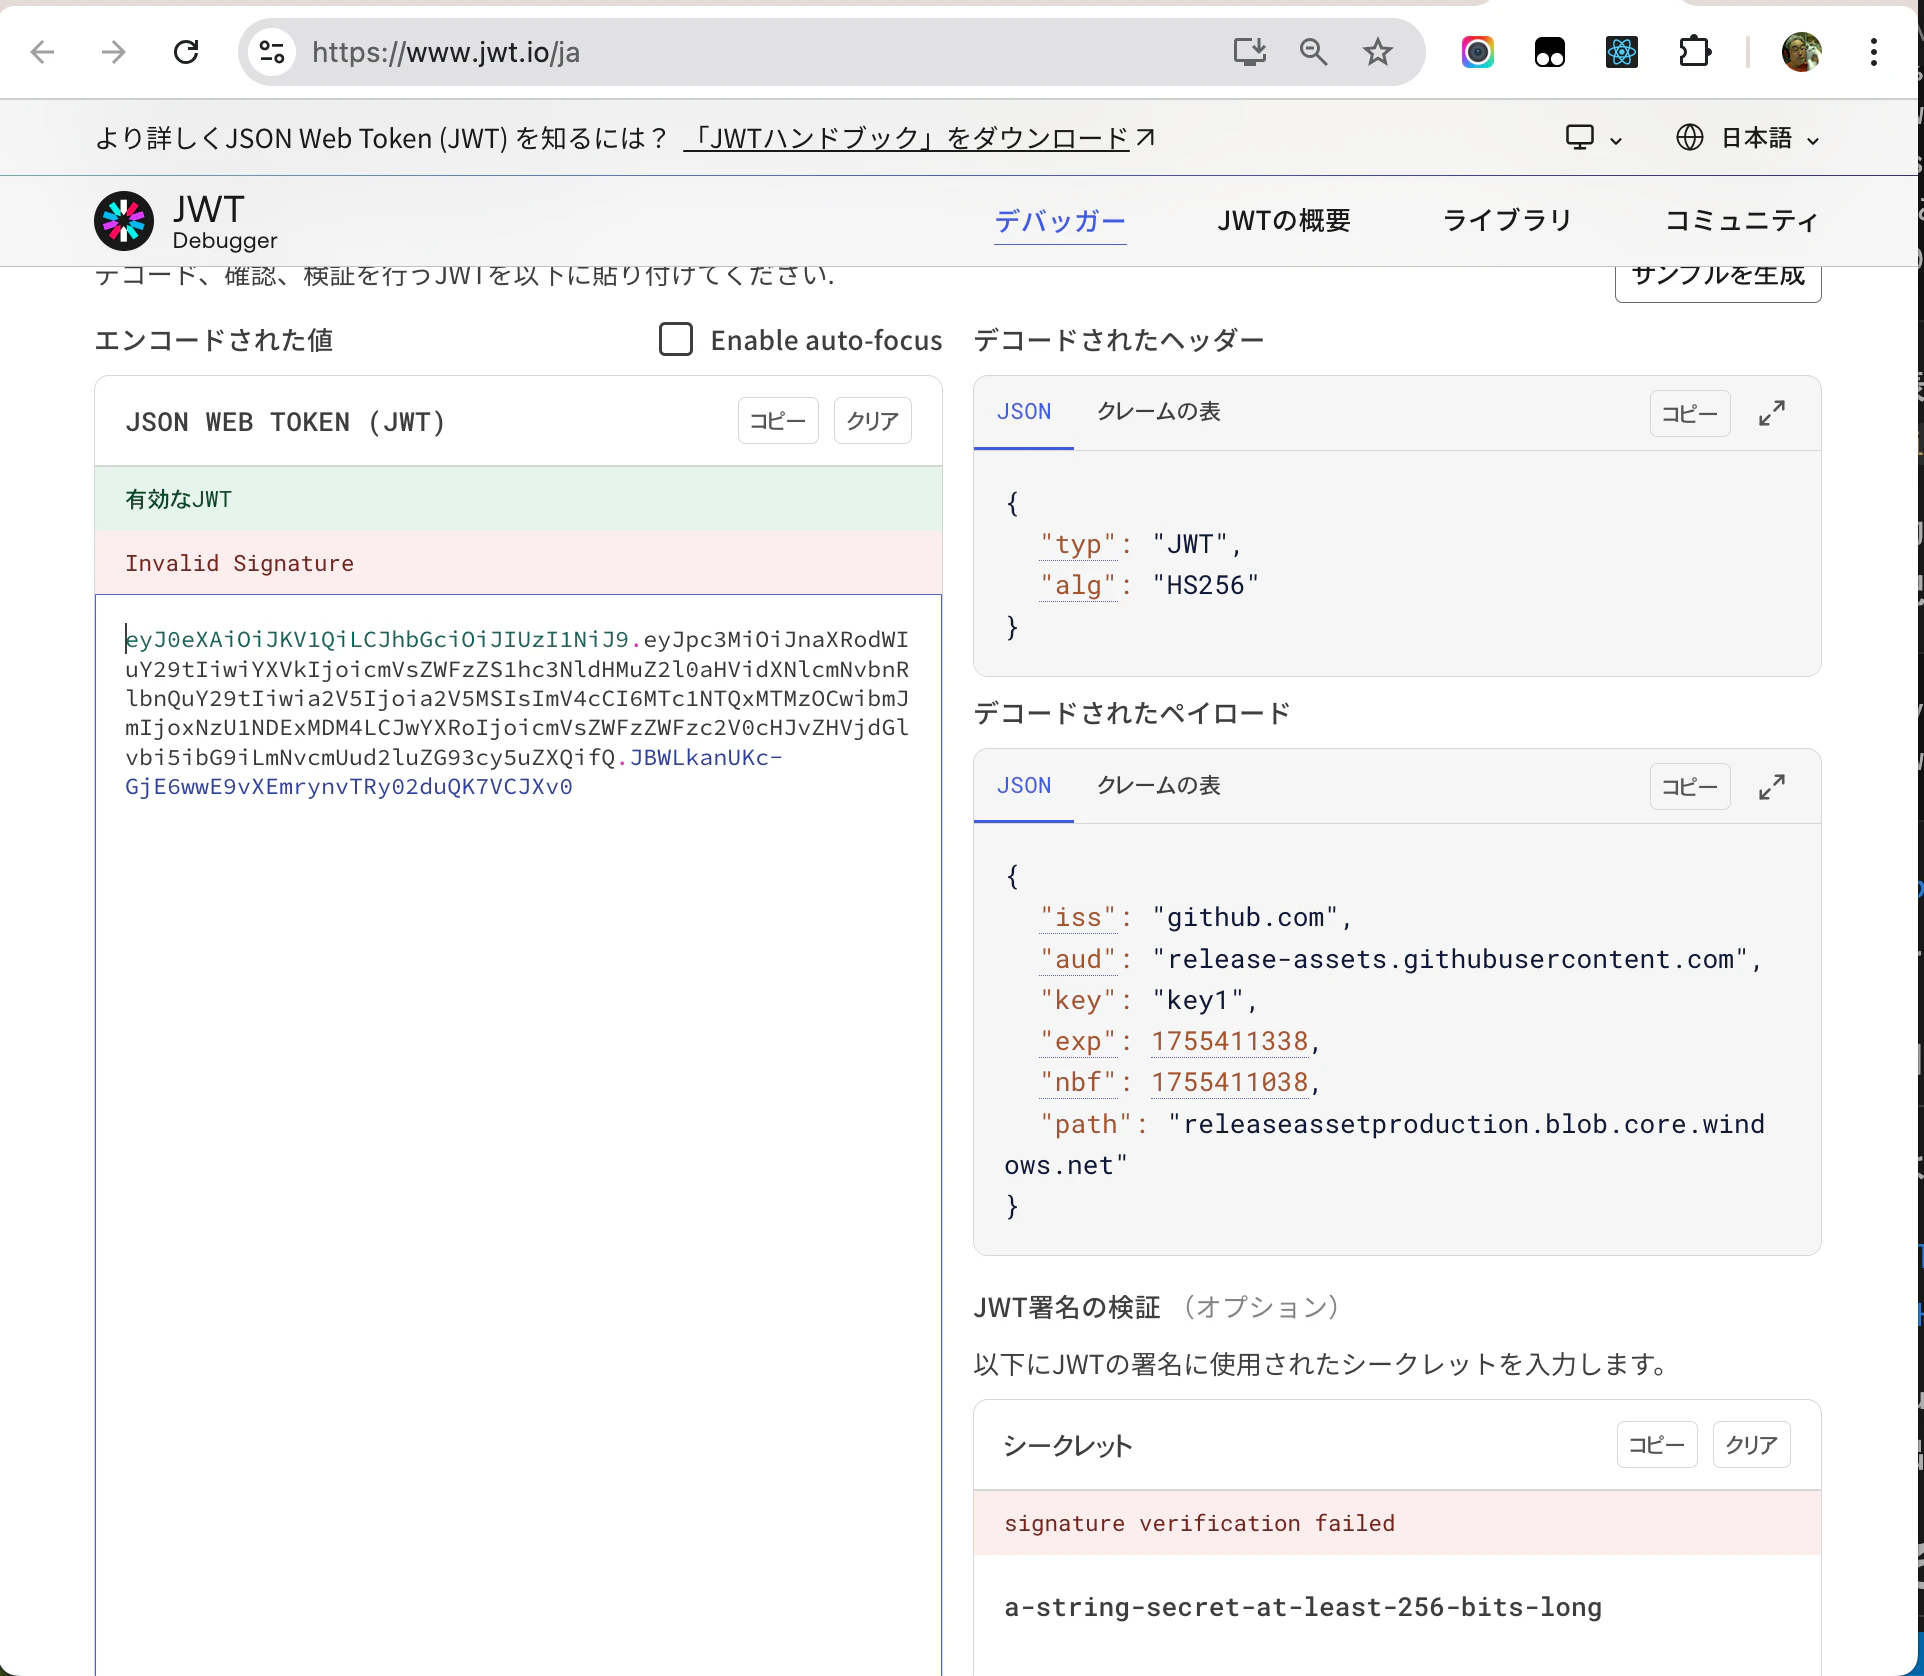The width and height of the screenshot is (1924, 1676).
Task: Clear the encoded JWT token
Action: click(x=872, y=421)
